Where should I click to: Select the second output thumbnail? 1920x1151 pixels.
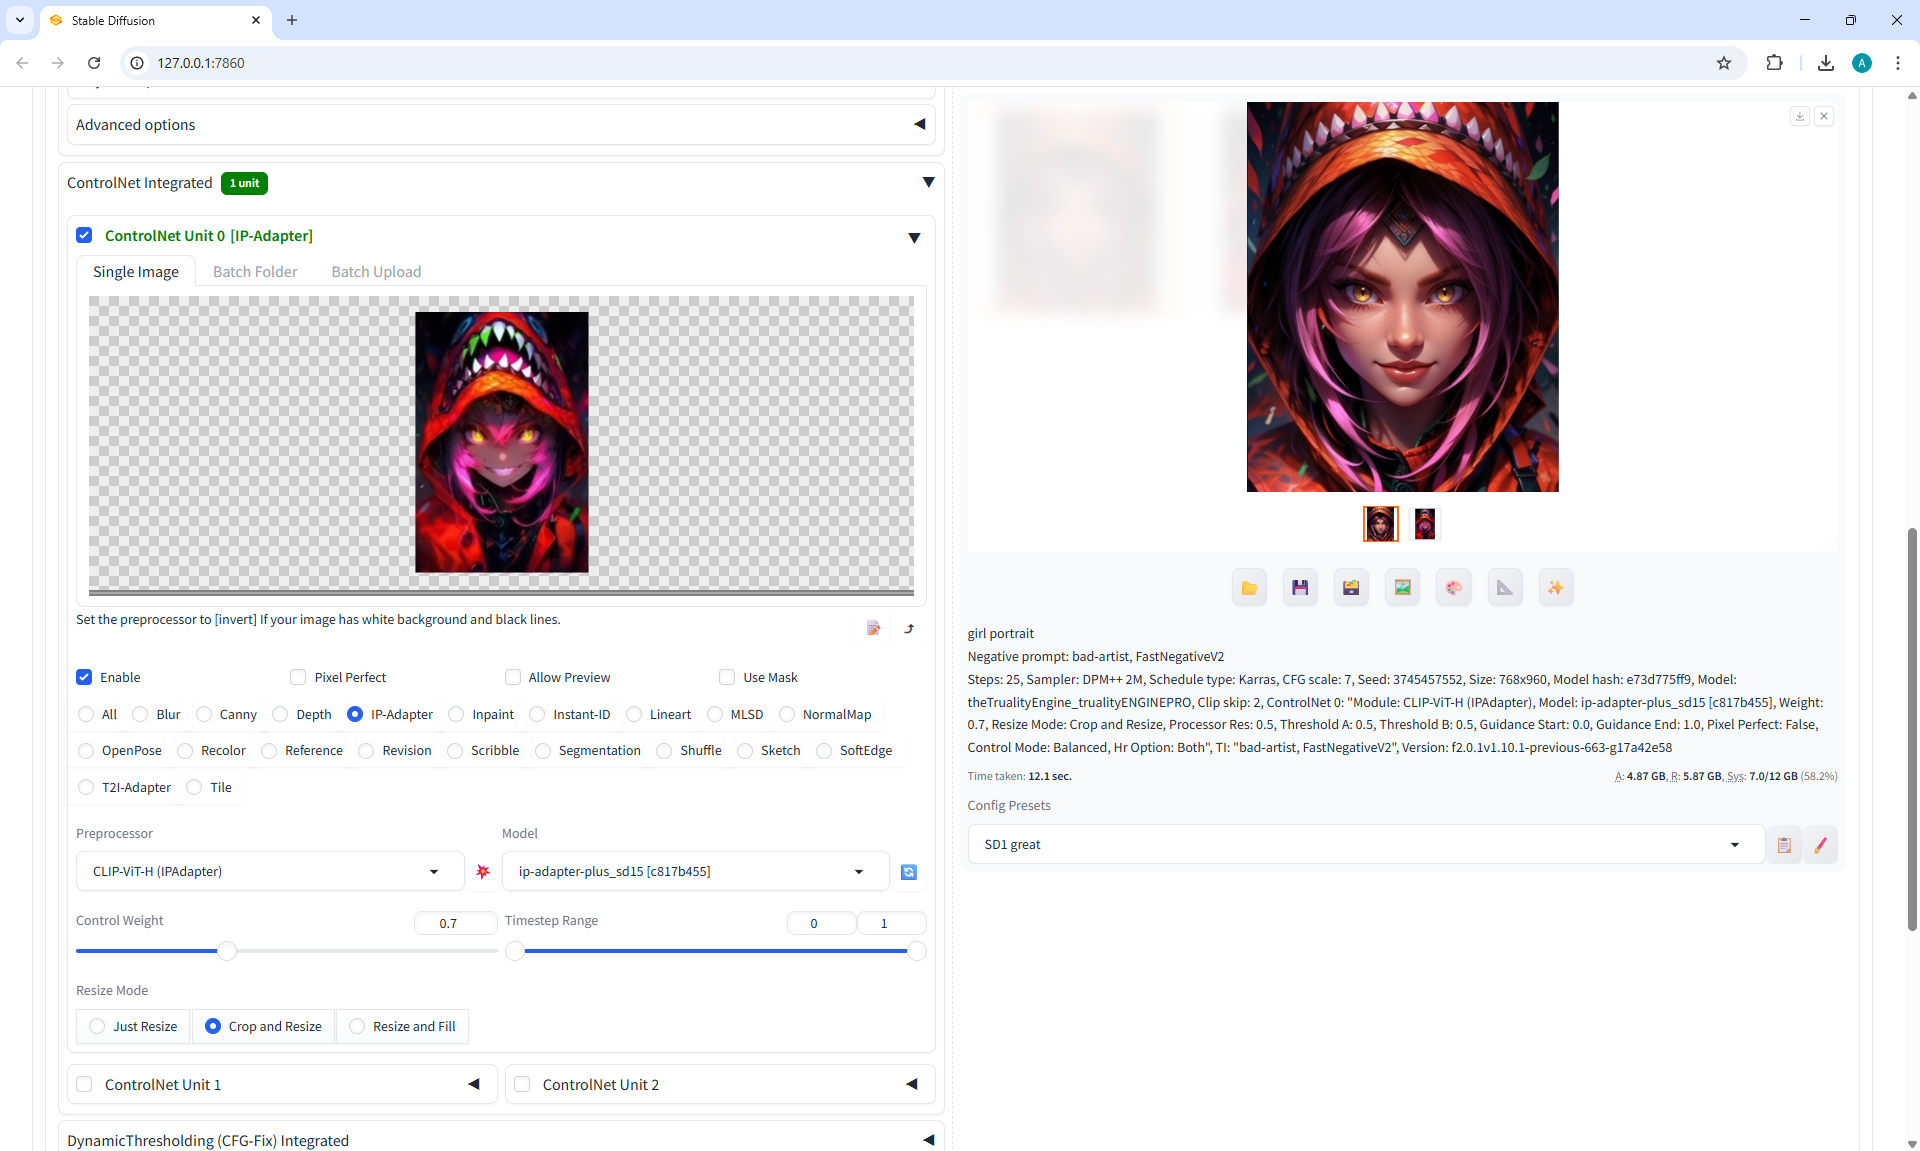(1425, 524)
